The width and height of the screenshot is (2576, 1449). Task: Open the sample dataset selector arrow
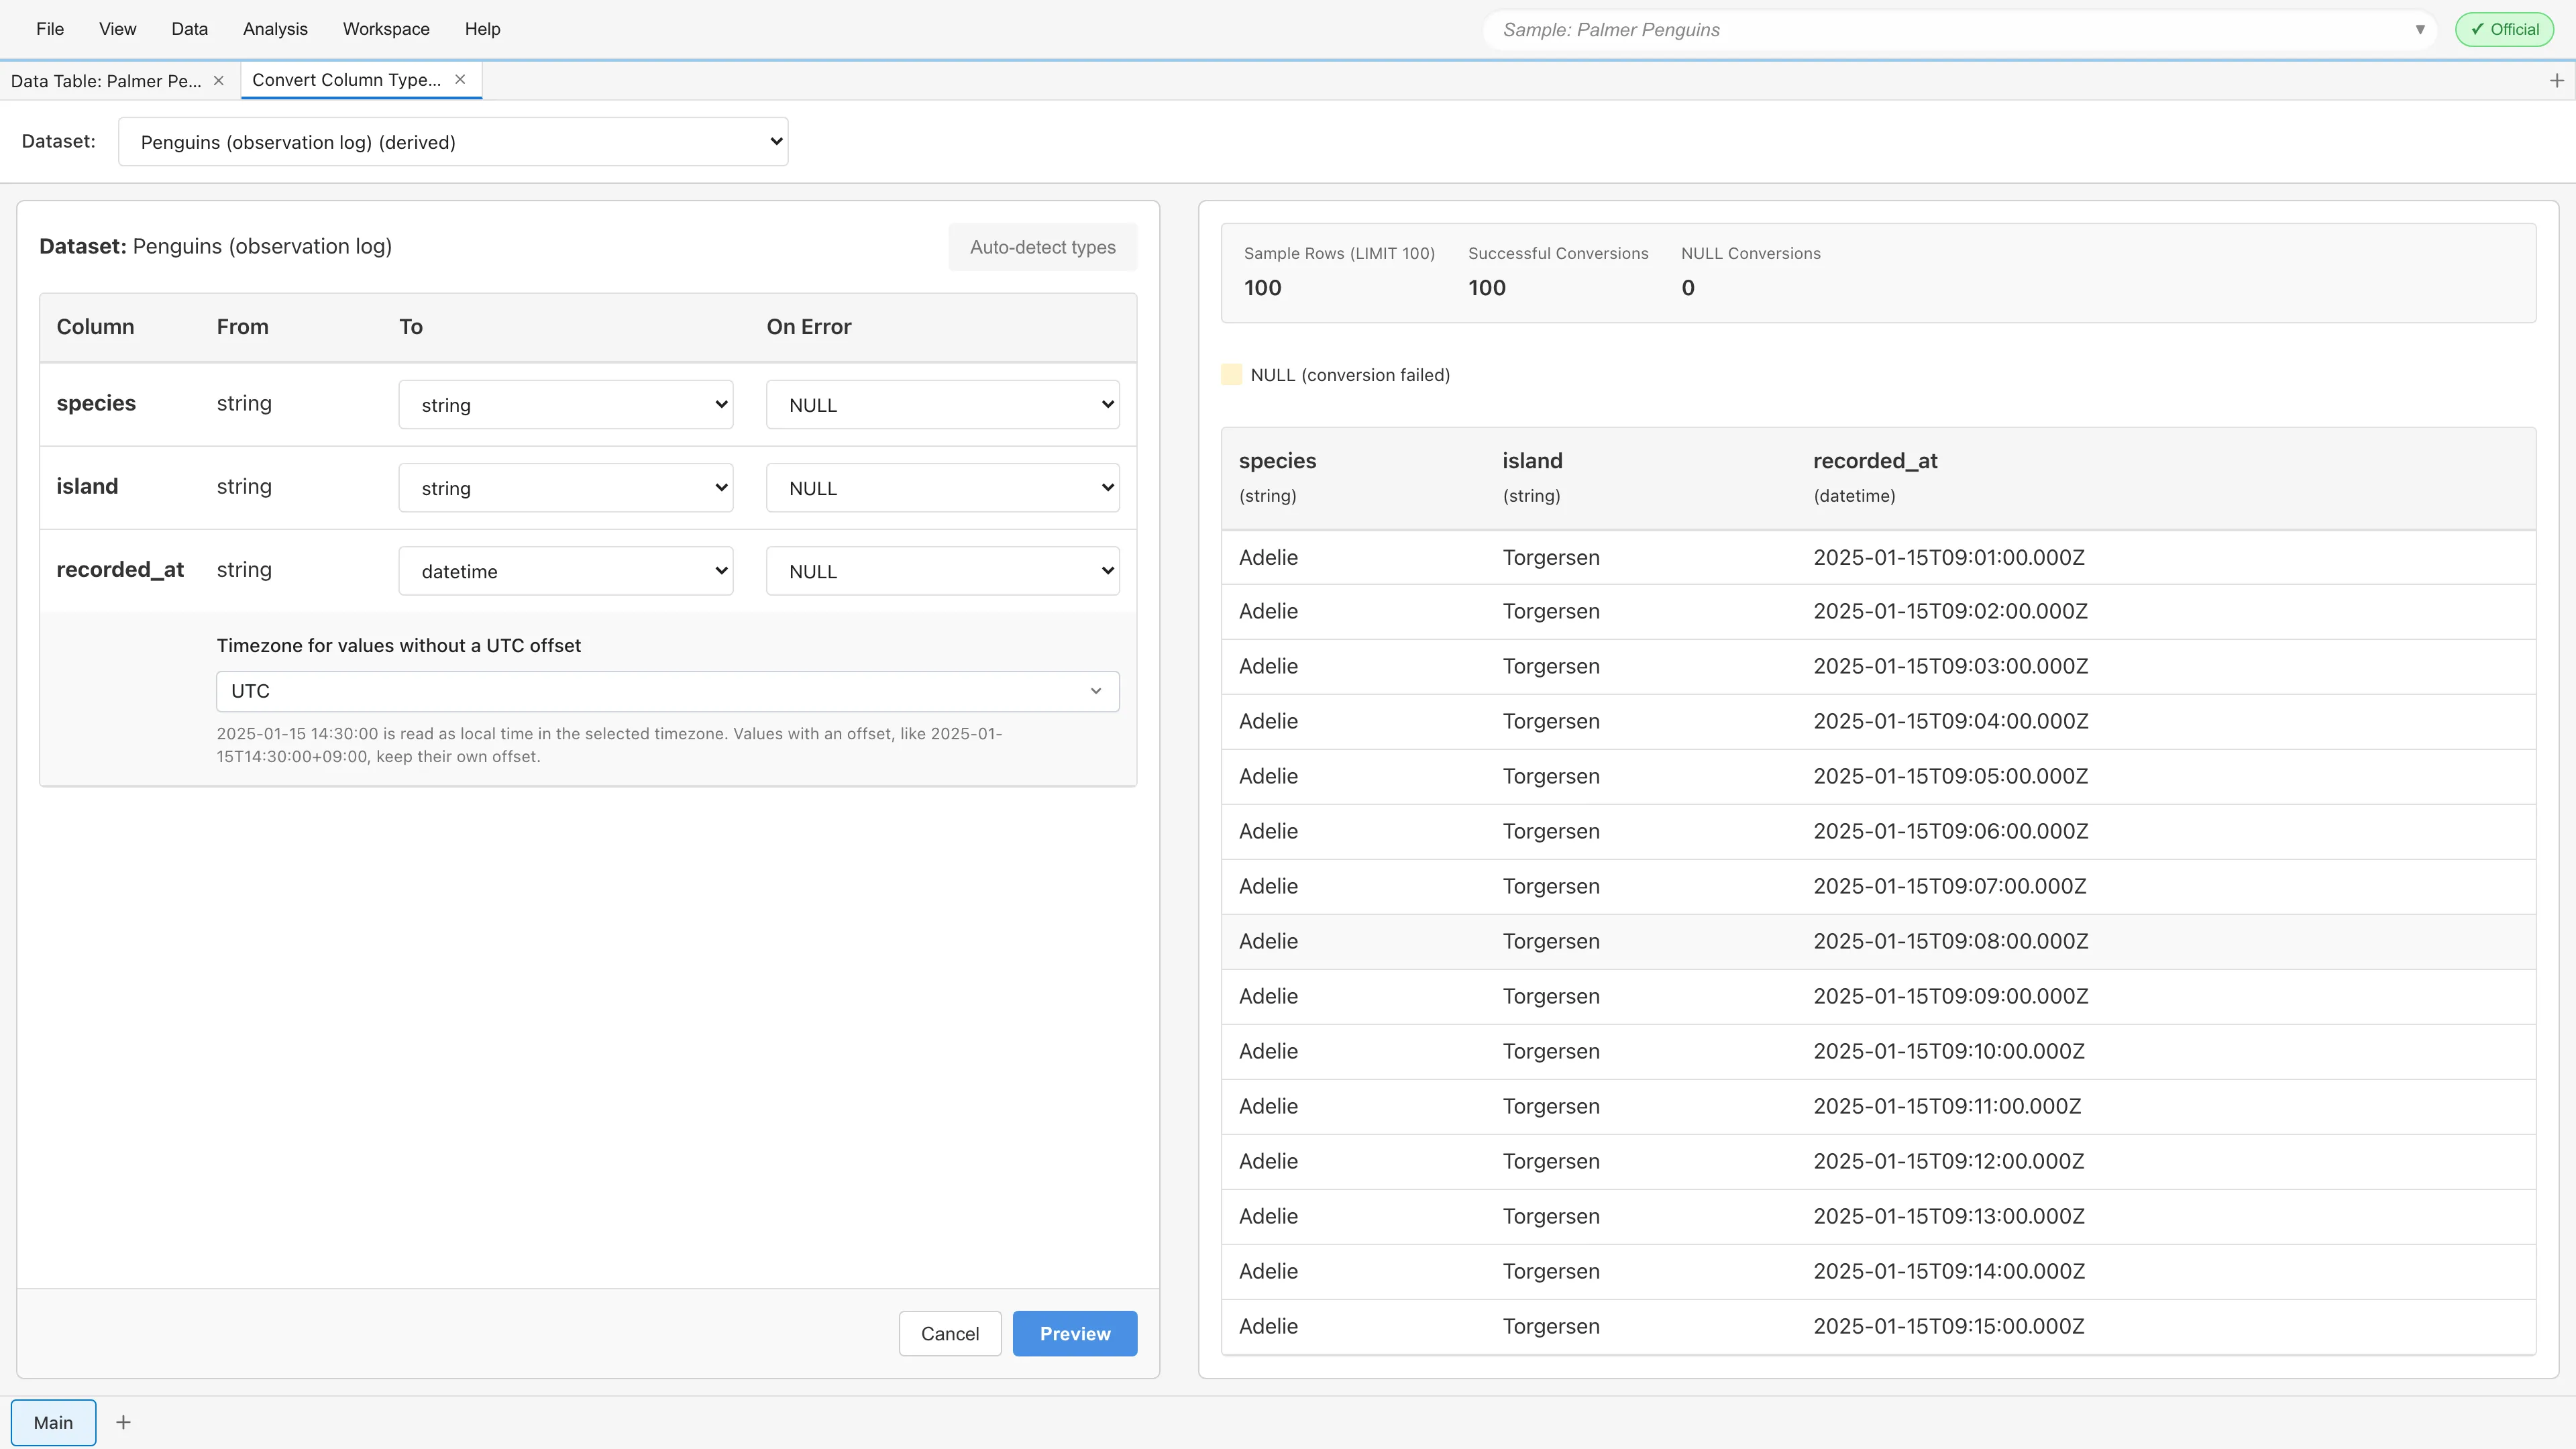coord(2420,29)
